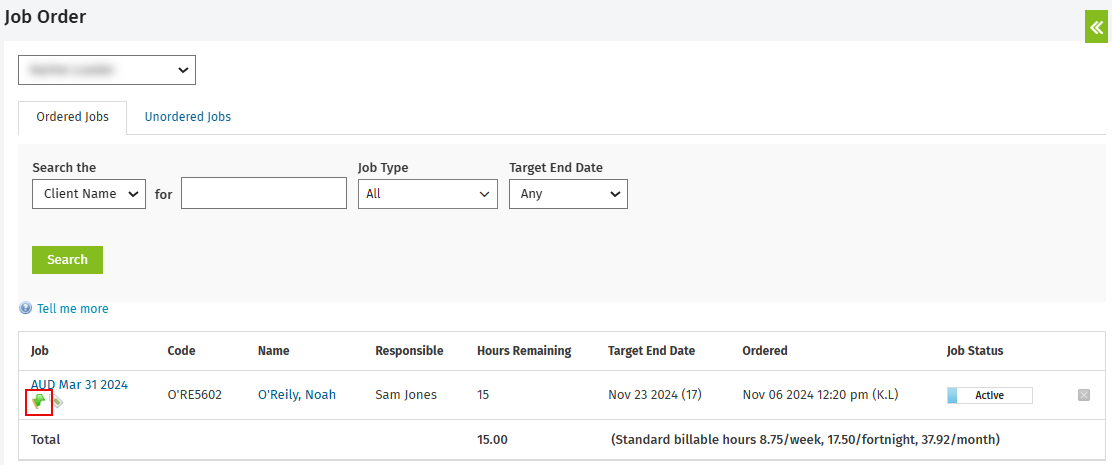The height and width of the screenshot is (465, 1112).
Task: Open the O'Reily, Noah client link
Action: point(297,395)
